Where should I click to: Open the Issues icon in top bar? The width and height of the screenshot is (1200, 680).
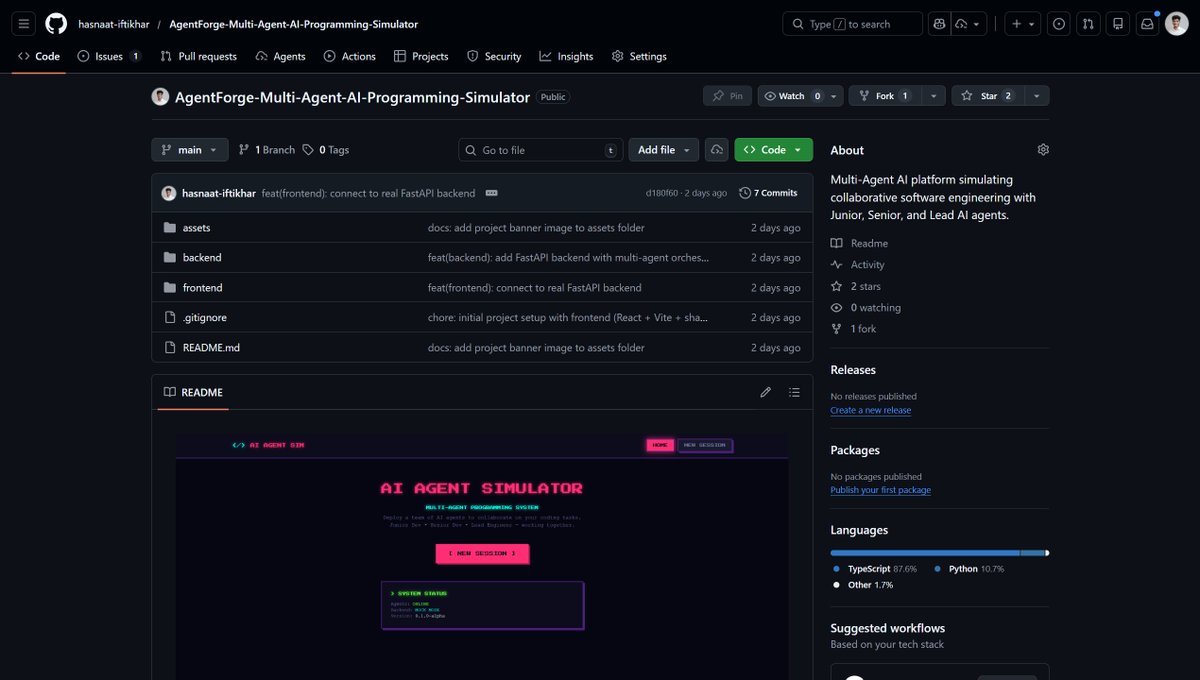(1059, 24)
